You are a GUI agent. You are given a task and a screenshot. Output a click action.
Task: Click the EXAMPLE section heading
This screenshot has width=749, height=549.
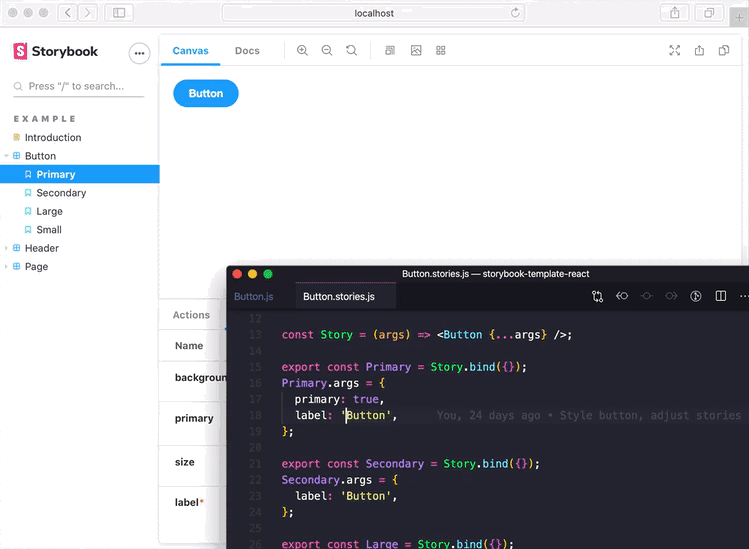click(x=45, y=119)
